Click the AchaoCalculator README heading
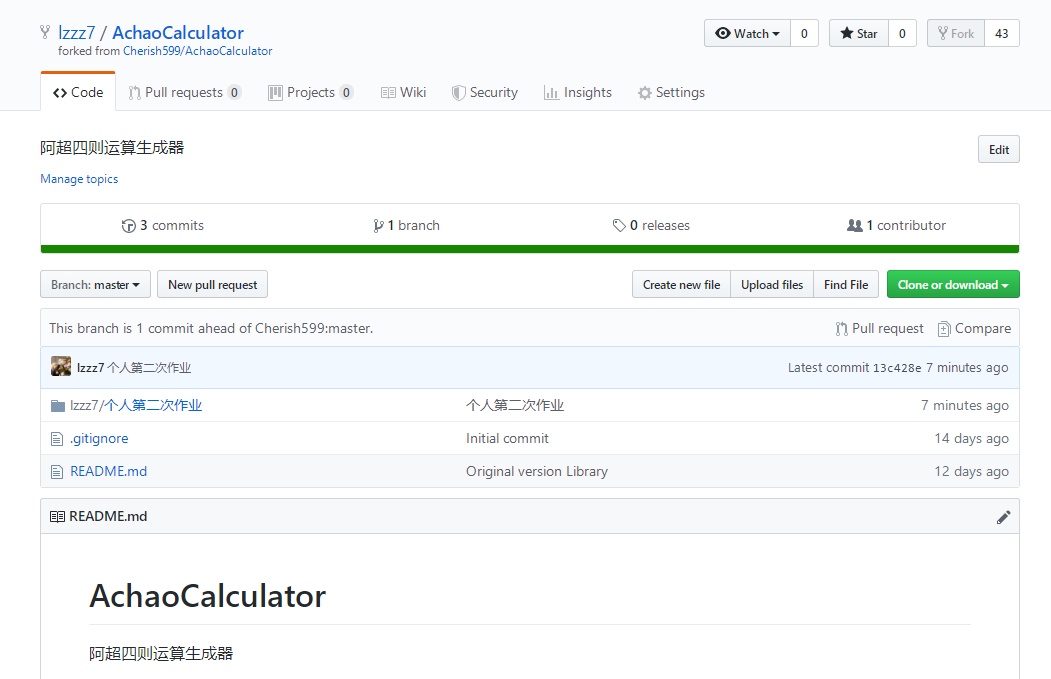This screenshot has width=1051, height=679. 208,596
